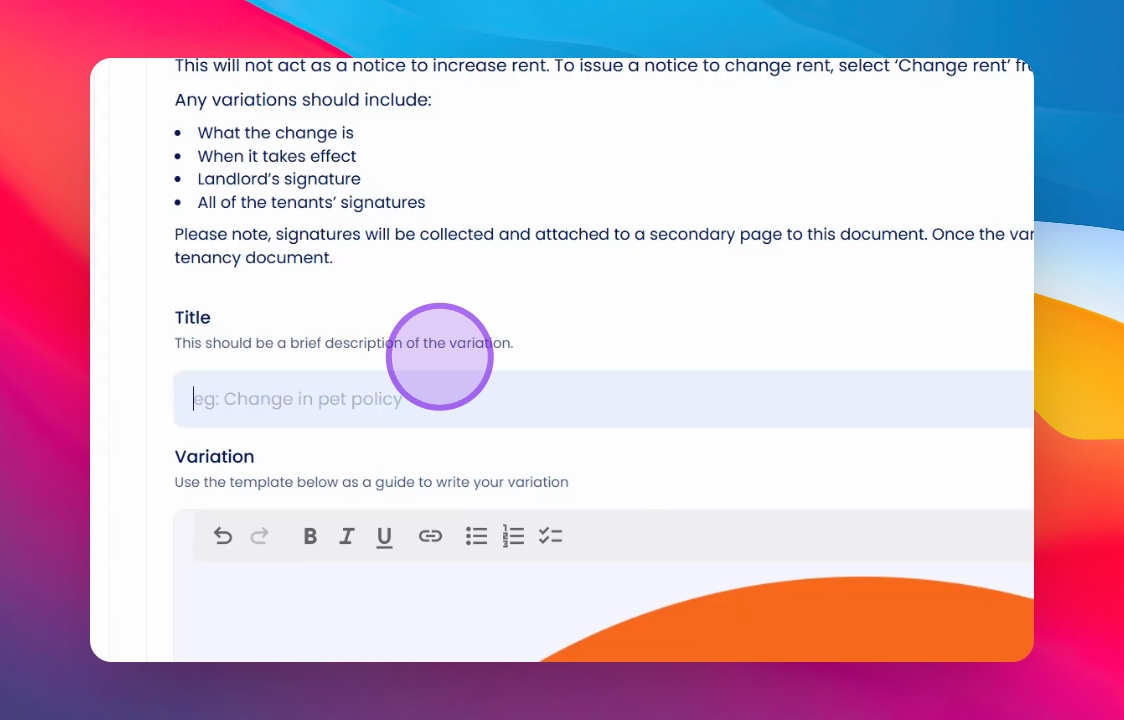Click 'Use the template below as a guide' hint
Image resolution: width=1124 pixels, height=720 pixels.
click(371, 482)
